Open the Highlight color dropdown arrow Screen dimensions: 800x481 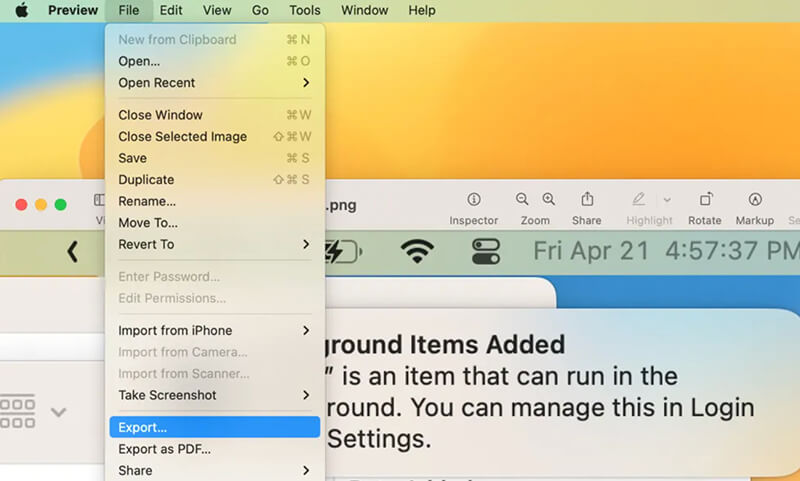tap(667, 200)
